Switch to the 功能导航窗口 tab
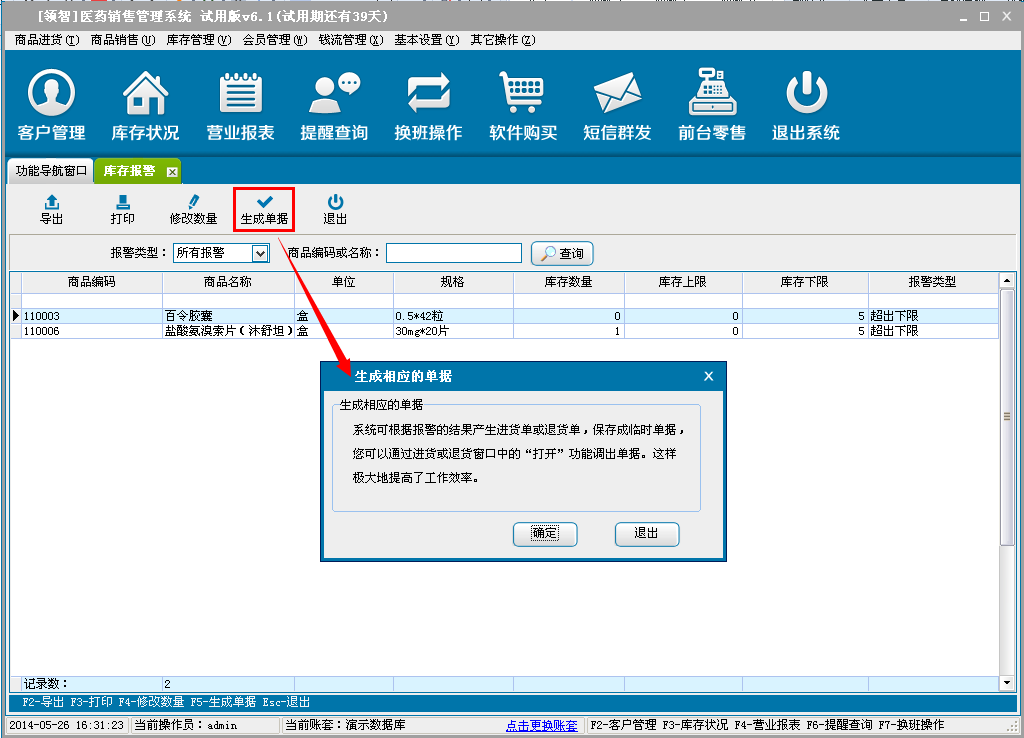This screenshot has width=1024, height=738. [51, 171]
